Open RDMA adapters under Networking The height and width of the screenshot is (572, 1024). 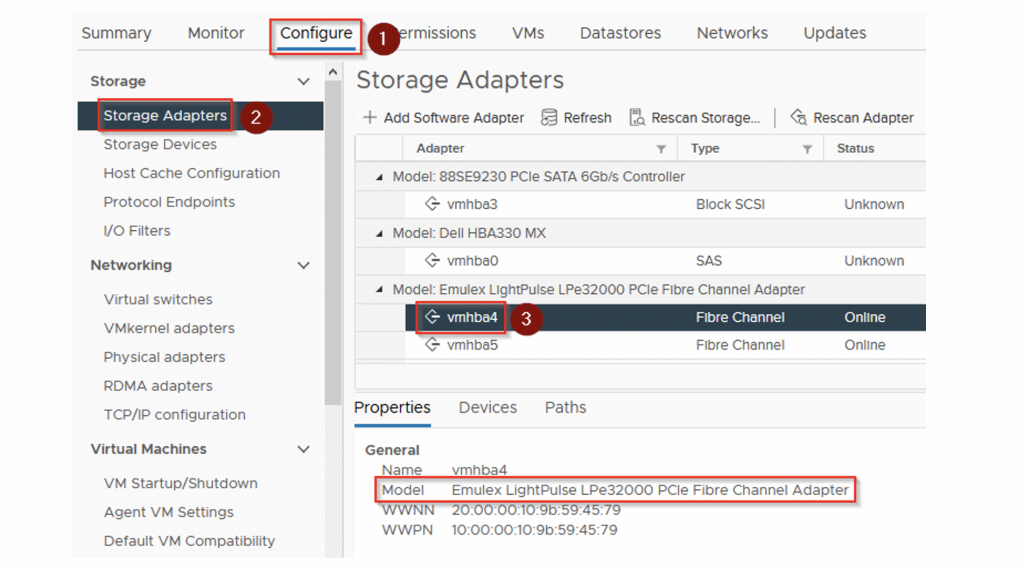(x=158, y=386)
